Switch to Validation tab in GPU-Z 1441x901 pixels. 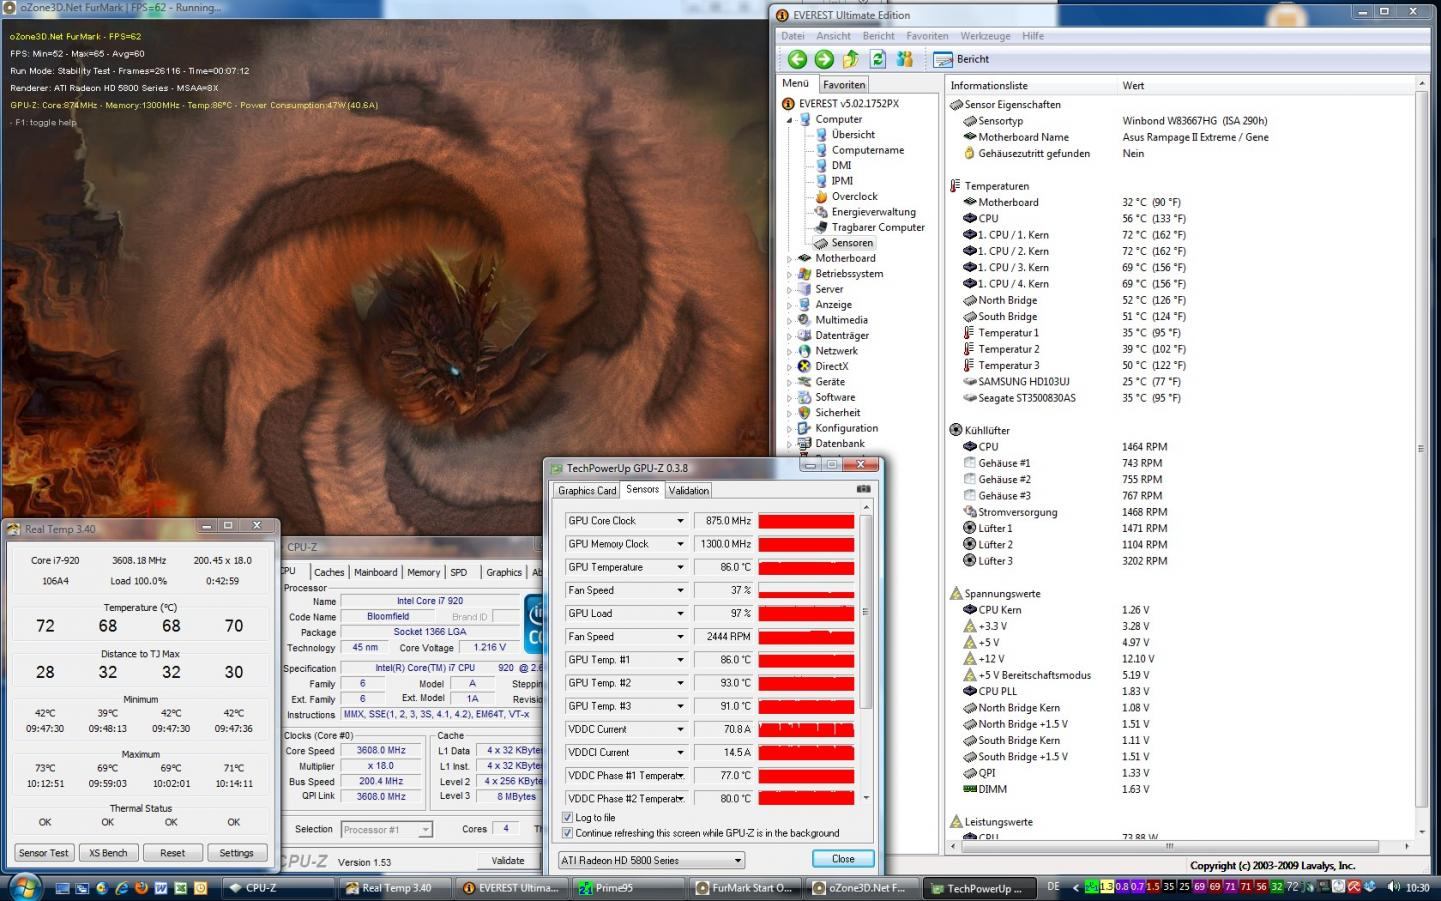click(x=688, y=490)
